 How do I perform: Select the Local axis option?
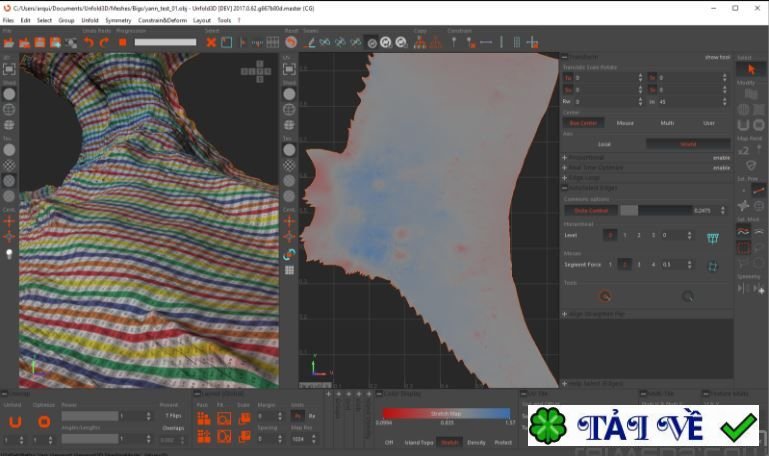[604, 143]
